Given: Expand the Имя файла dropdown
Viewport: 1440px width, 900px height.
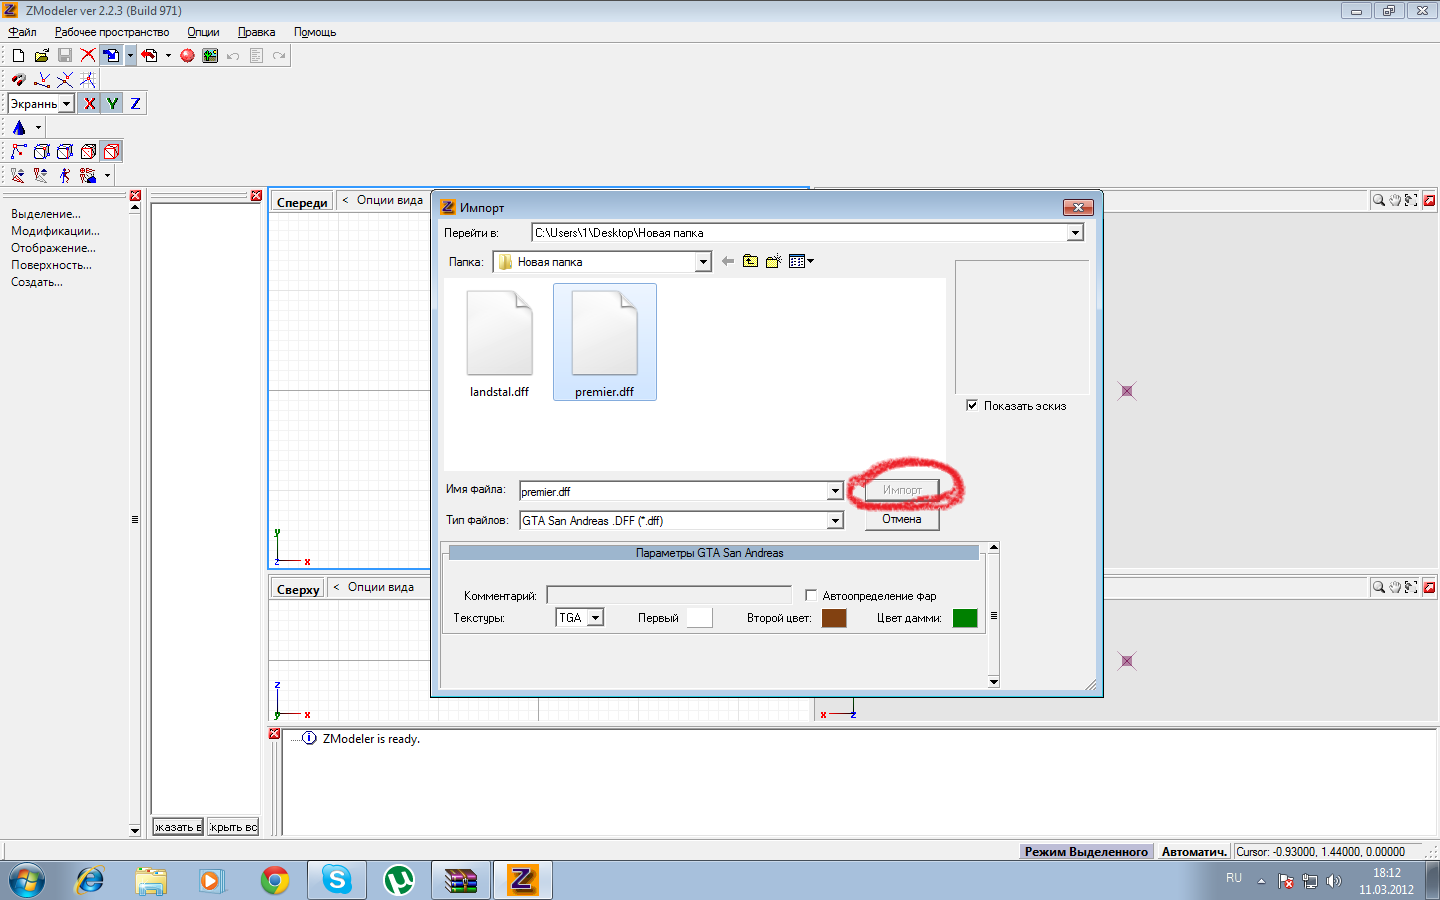Looking at the screenshot, I should coord(835,491).
